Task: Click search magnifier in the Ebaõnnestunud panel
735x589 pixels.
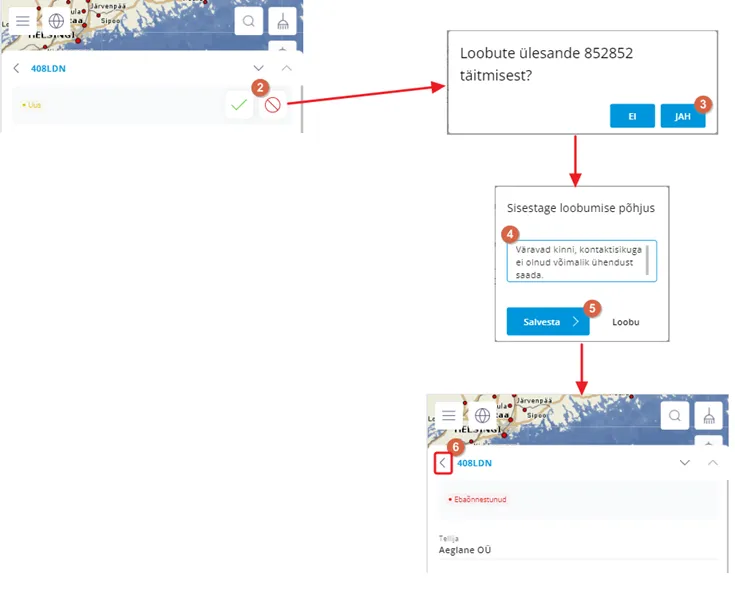Action: click(x=676, y=415)
